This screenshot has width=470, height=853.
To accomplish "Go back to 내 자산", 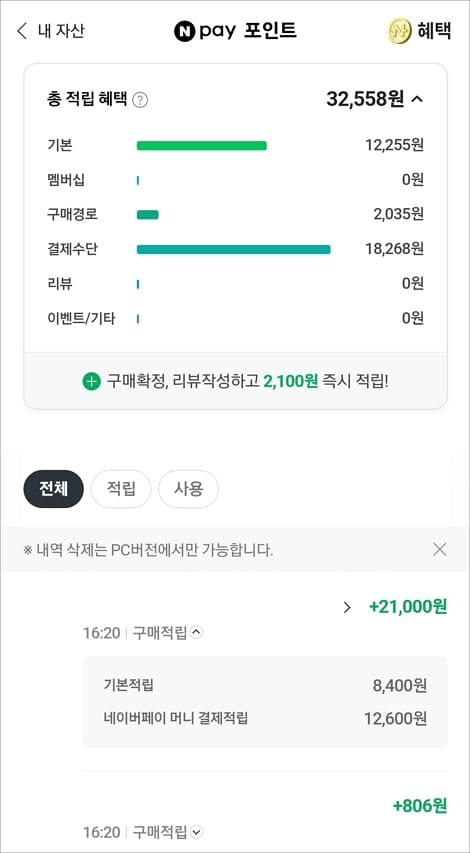I will pyautogui.click(x=51, y=31).
